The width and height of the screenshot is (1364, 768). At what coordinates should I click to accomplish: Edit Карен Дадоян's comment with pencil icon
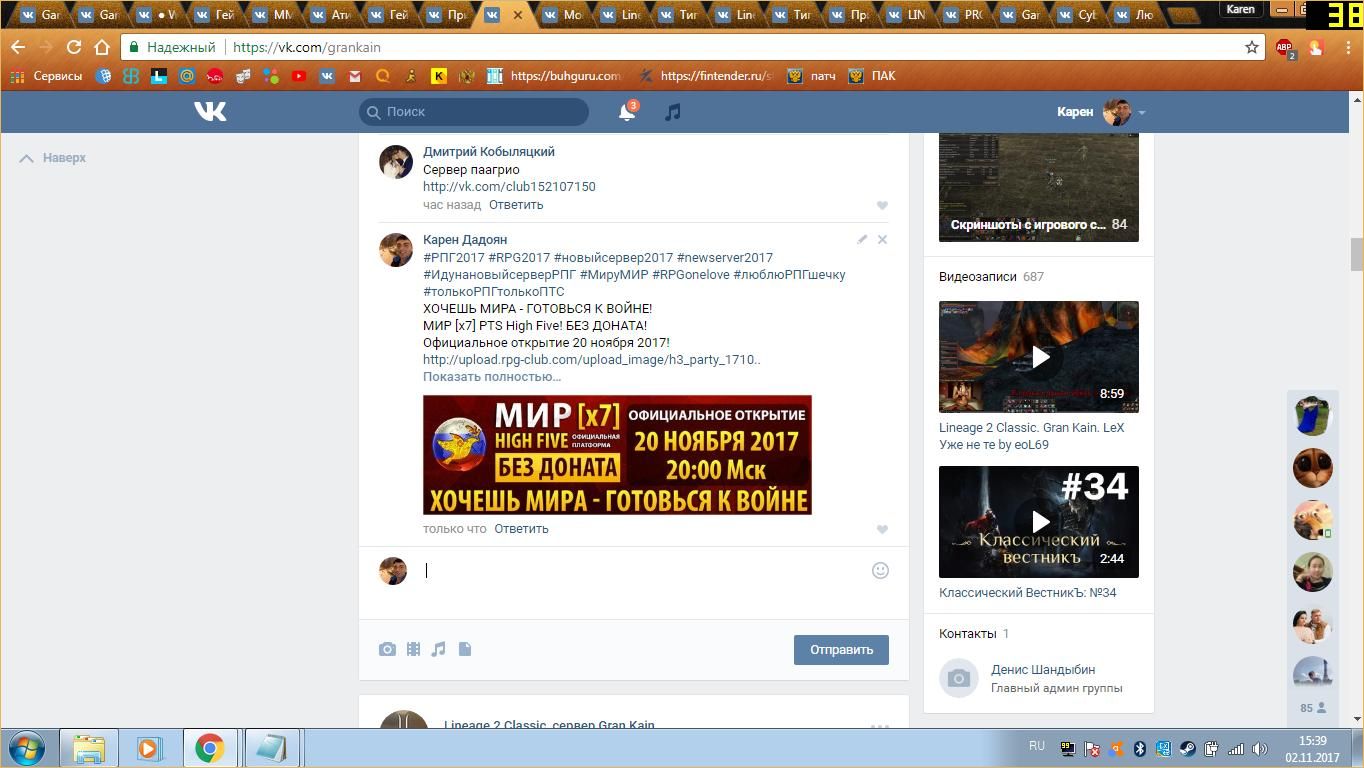[x=862, y=239]
